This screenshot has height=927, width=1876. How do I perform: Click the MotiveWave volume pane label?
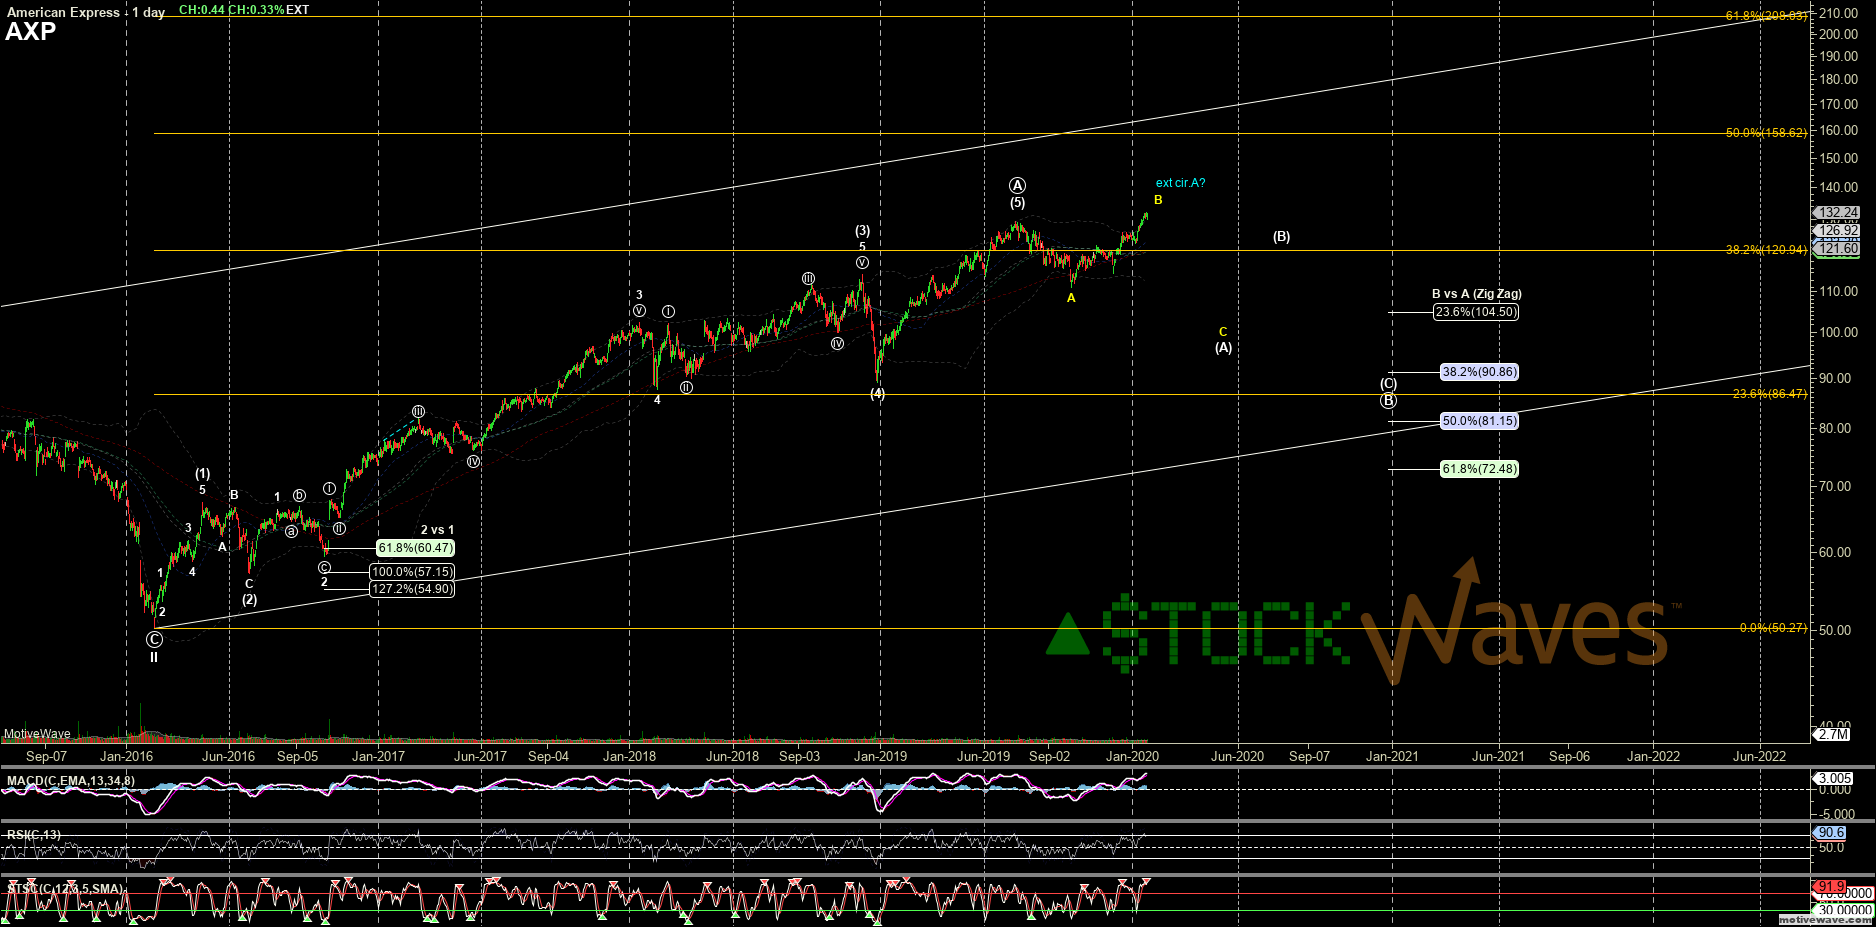[37, 734]
